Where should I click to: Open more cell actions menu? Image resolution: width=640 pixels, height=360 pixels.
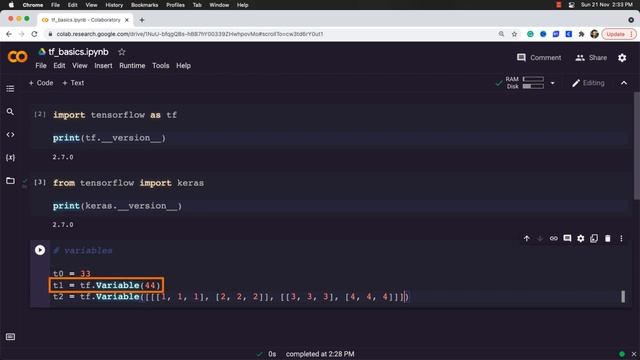(621, 238)
